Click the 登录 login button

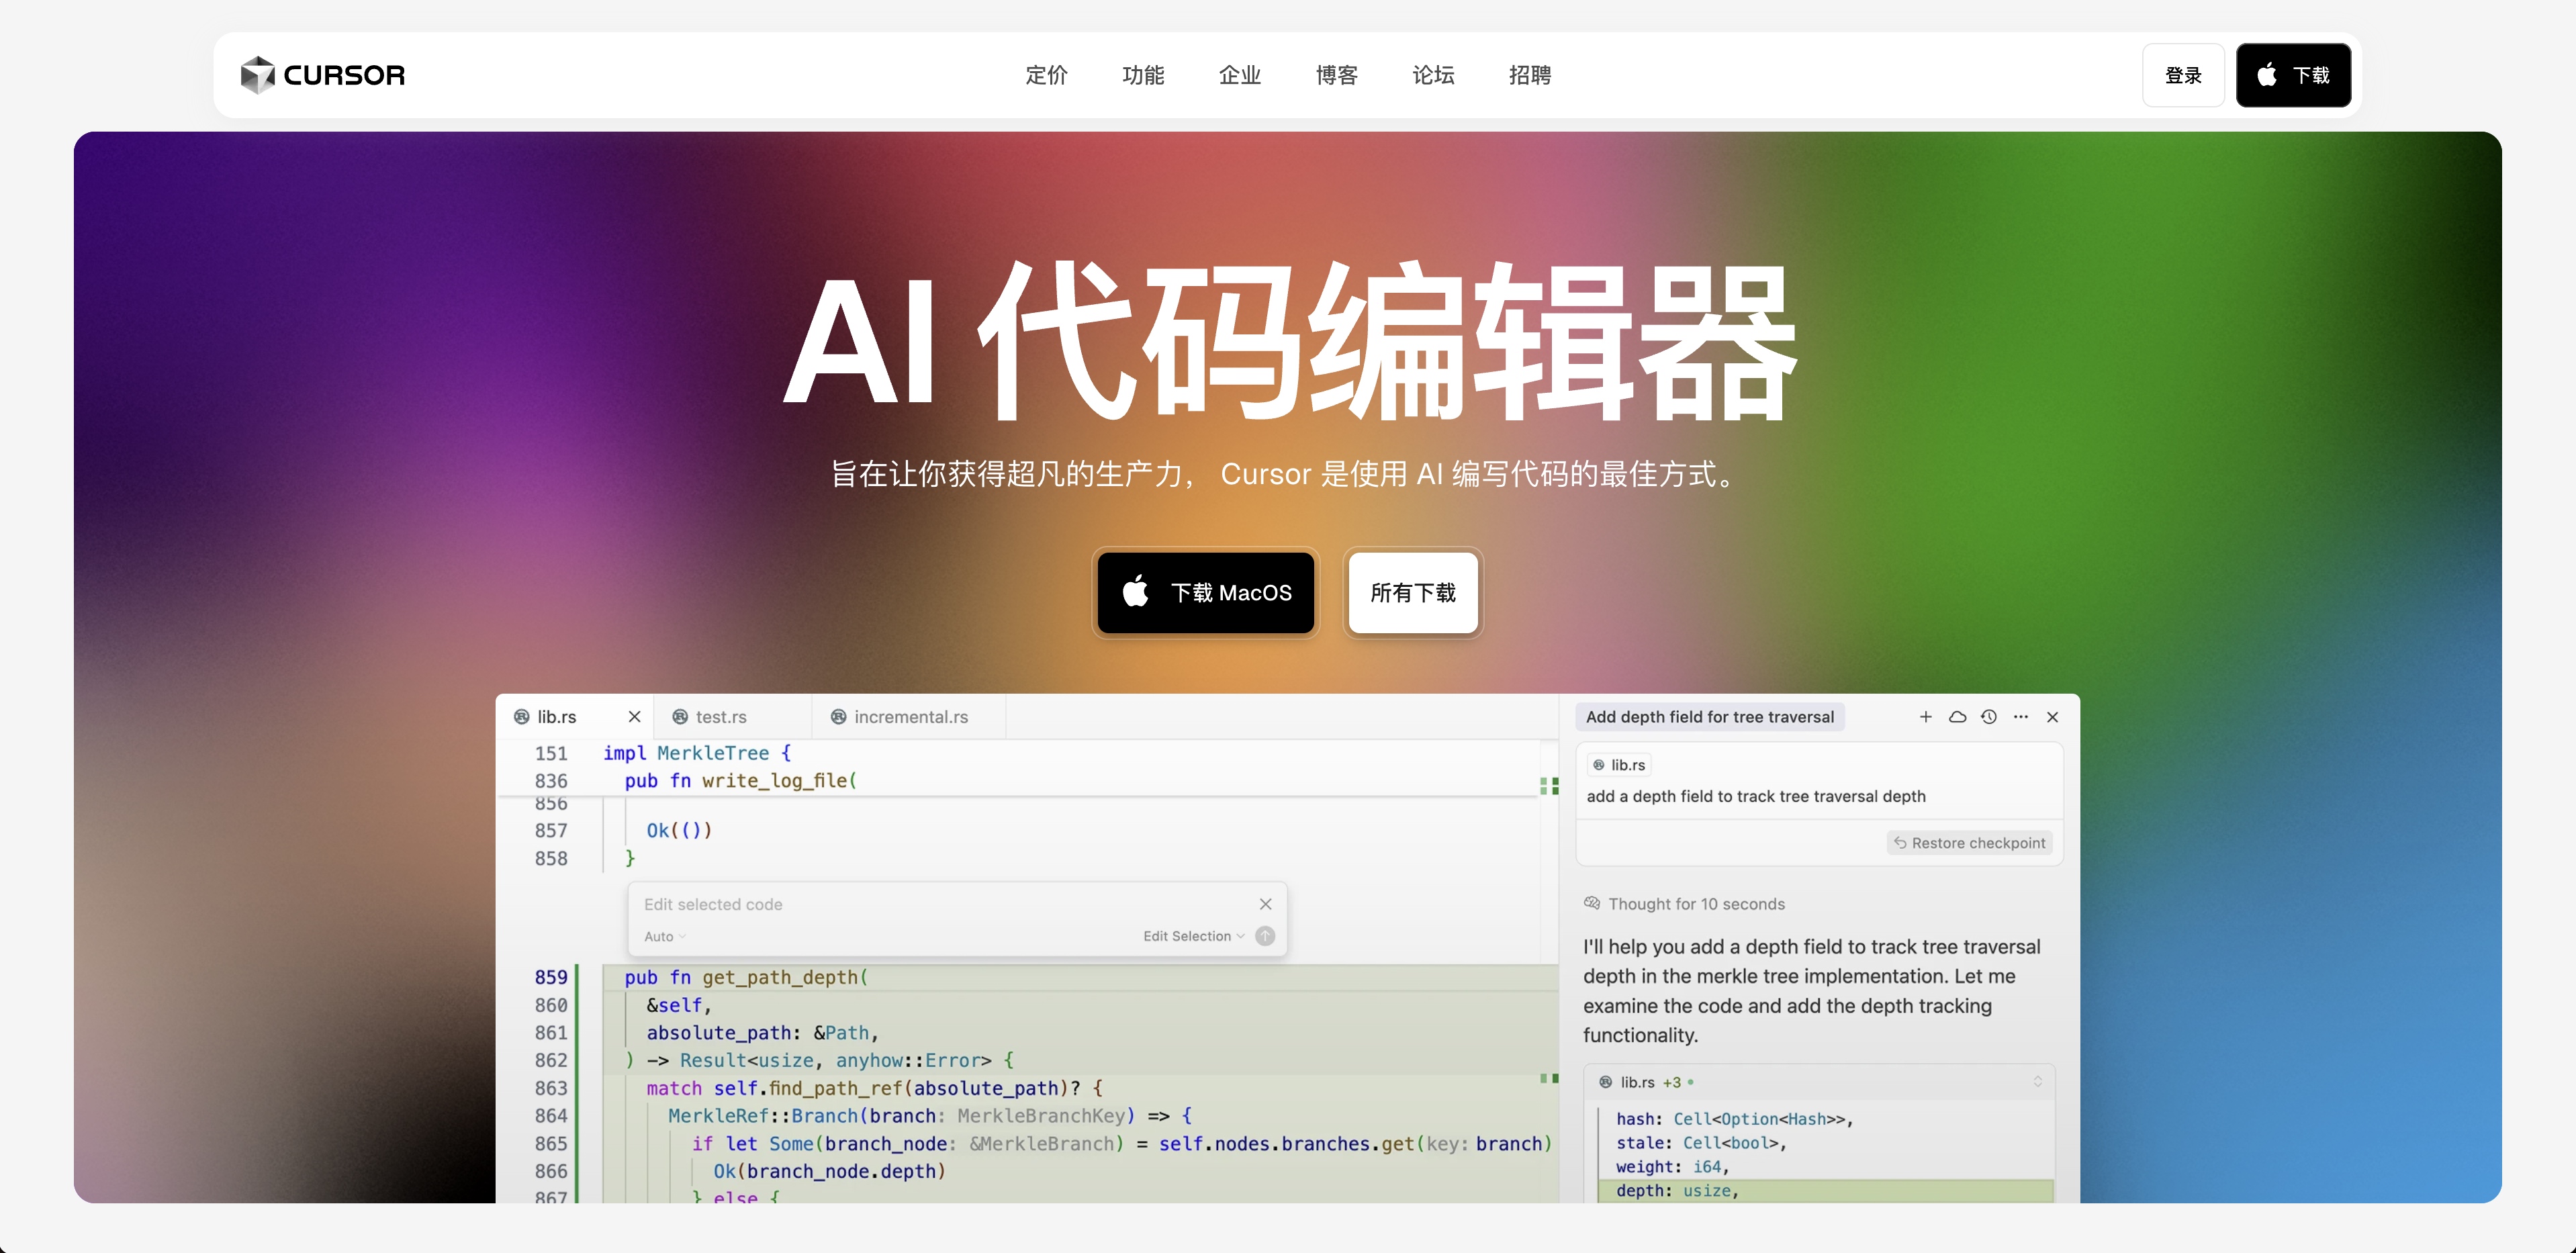pos(2183,75)
